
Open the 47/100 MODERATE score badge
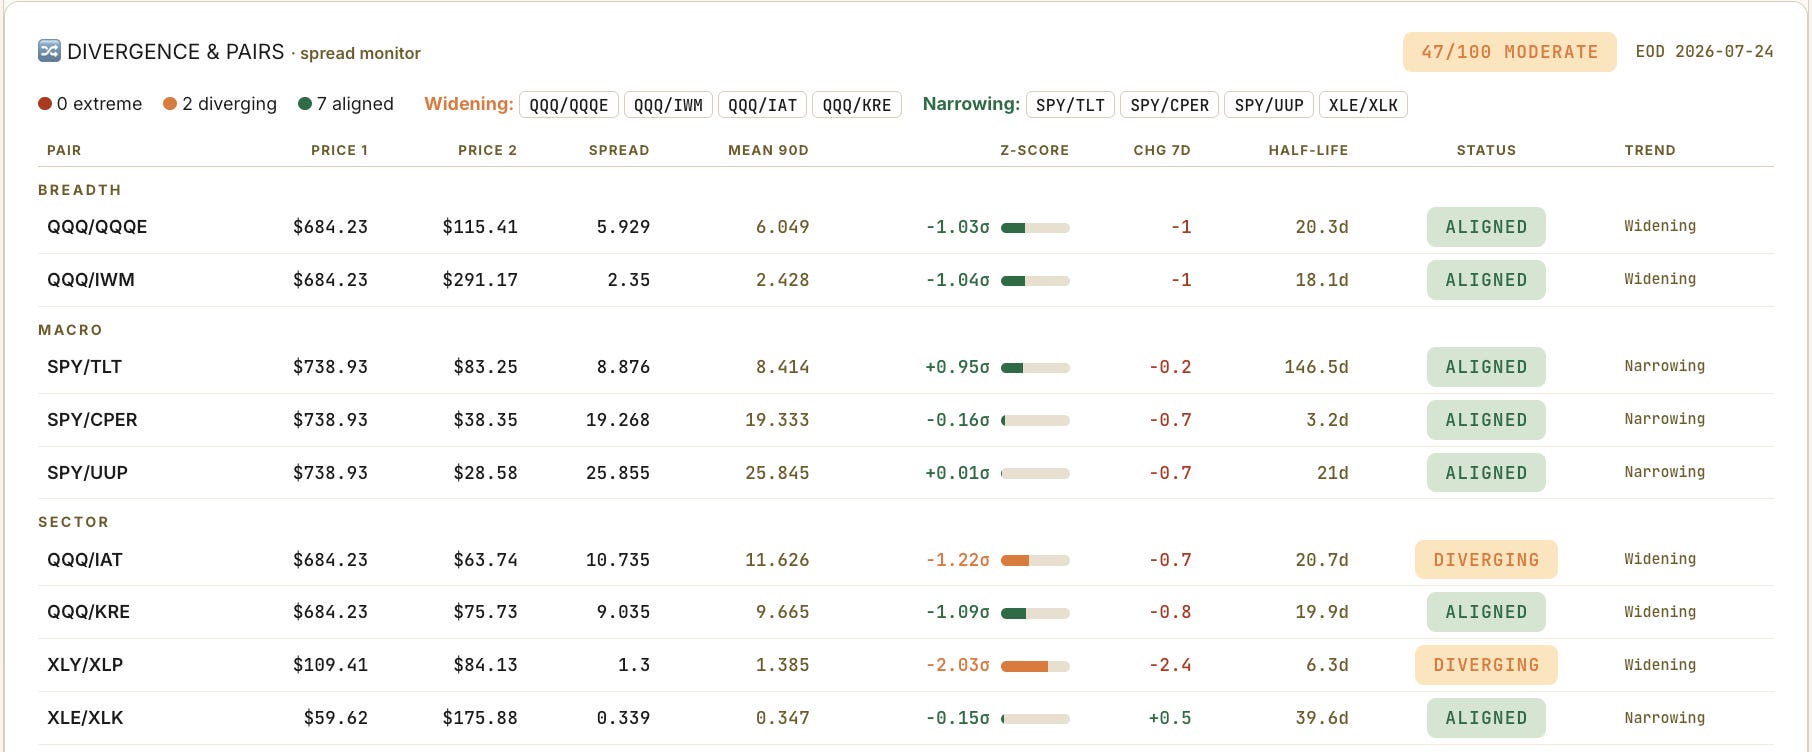[1510, 52]
